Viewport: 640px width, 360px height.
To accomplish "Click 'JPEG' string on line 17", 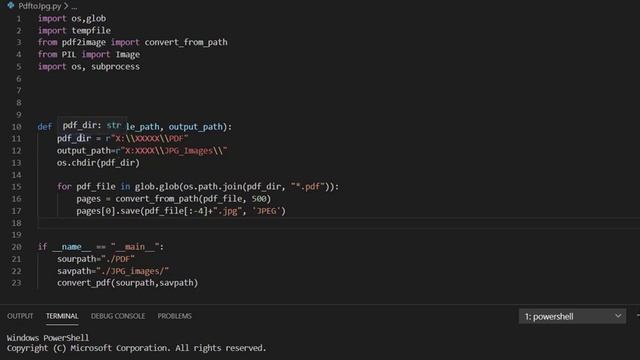I will point(267,211).
